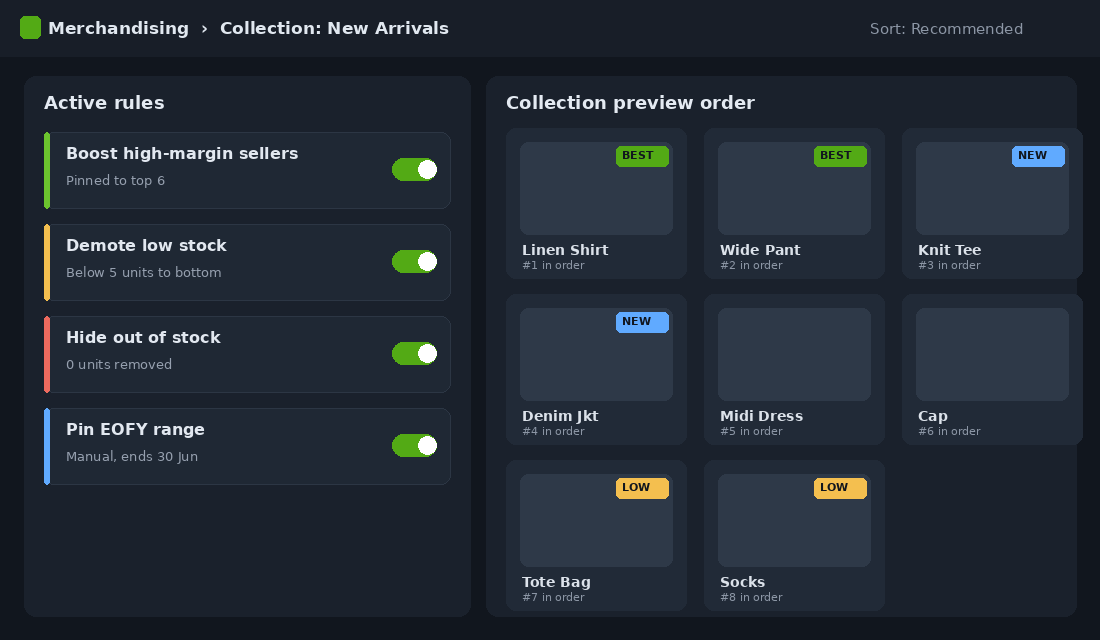Click the 'Manual, ends 30 Jun' text
Screen dimensions: 1100x640
coord(132,456)
